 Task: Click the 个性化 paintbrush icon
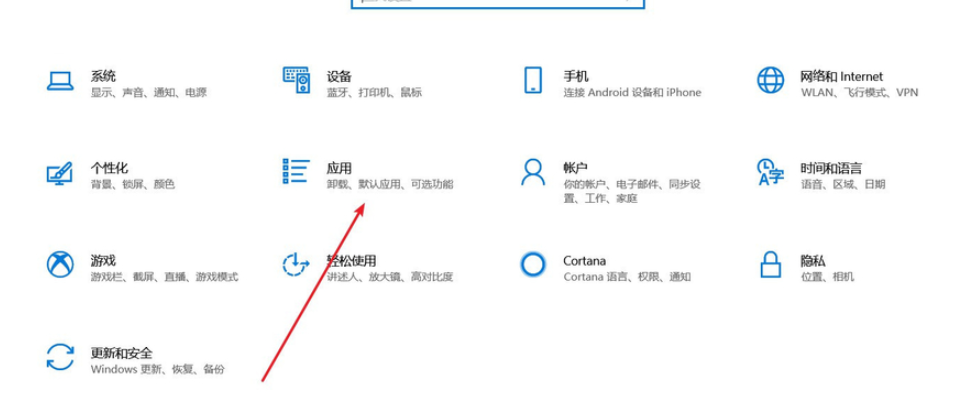59,173
